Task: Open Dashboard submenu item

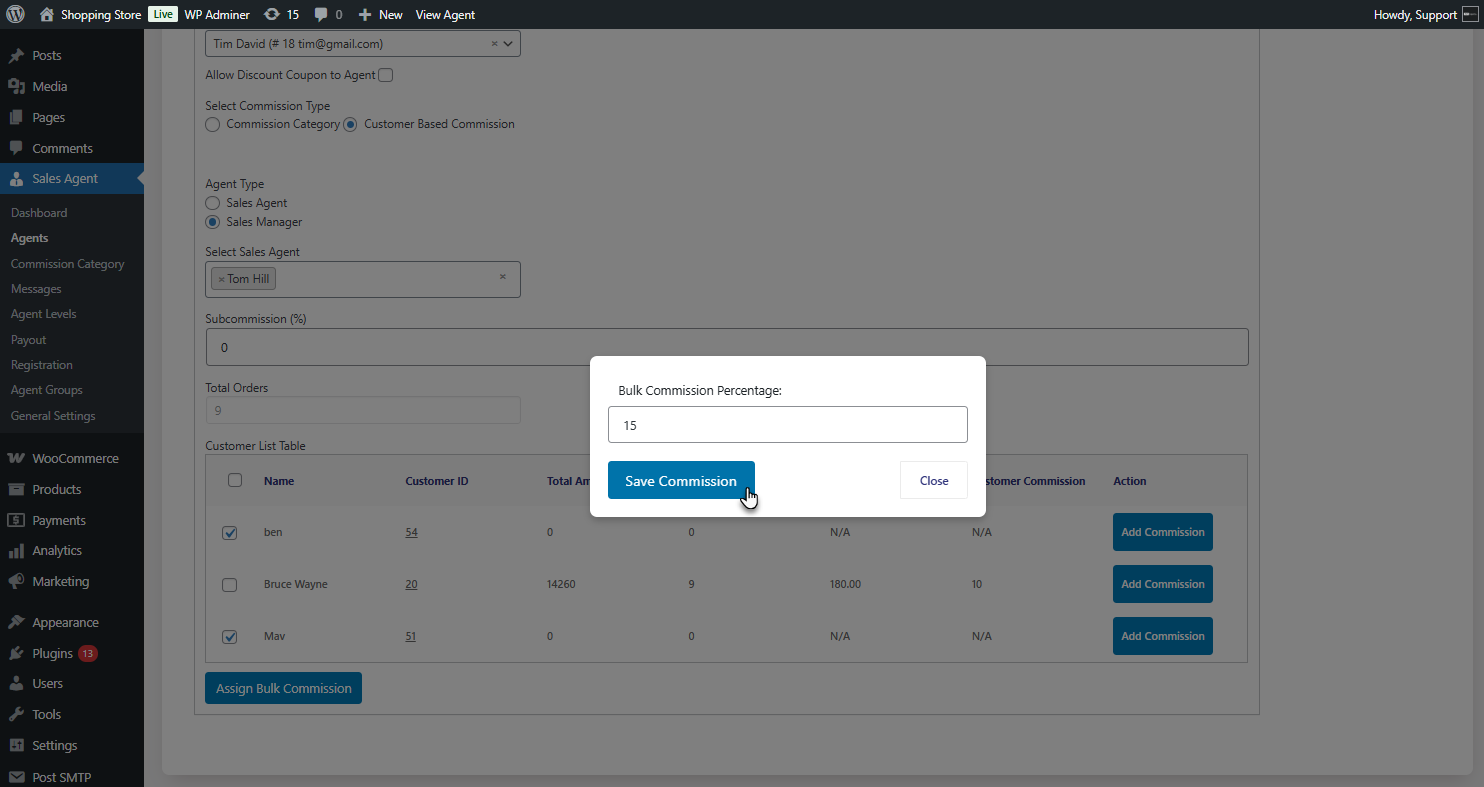Action: (39, 213)
